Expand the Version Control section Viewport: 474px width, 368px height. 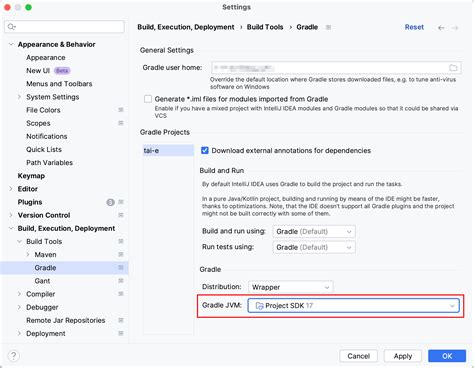coord(11,215)
